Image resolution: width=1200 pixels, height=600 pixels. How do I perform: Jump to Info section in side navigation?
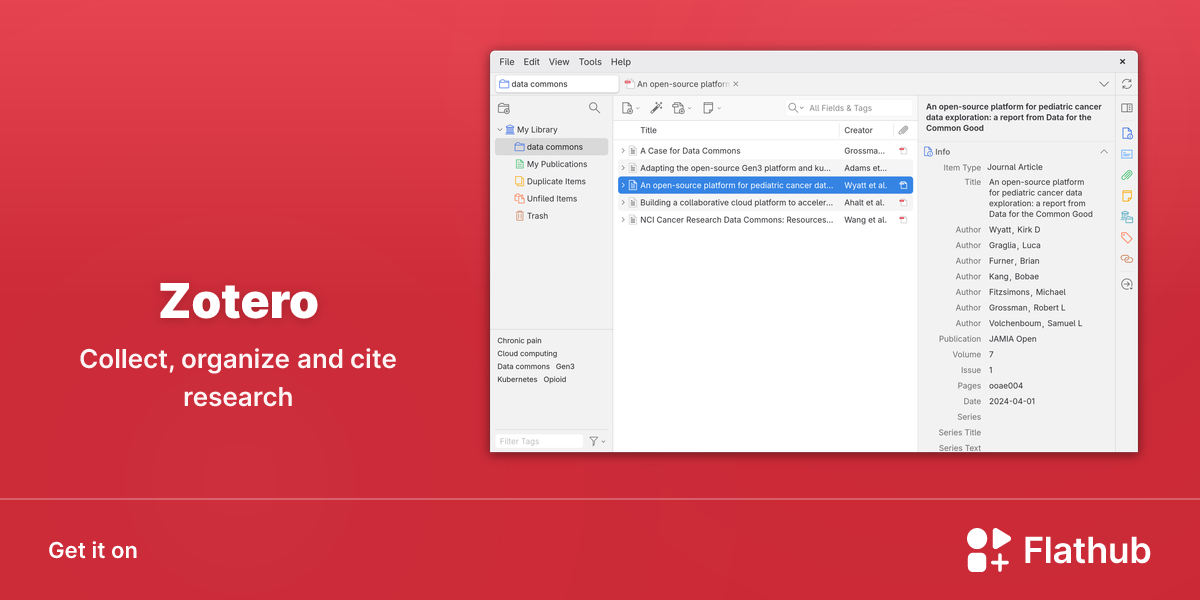1127,133
